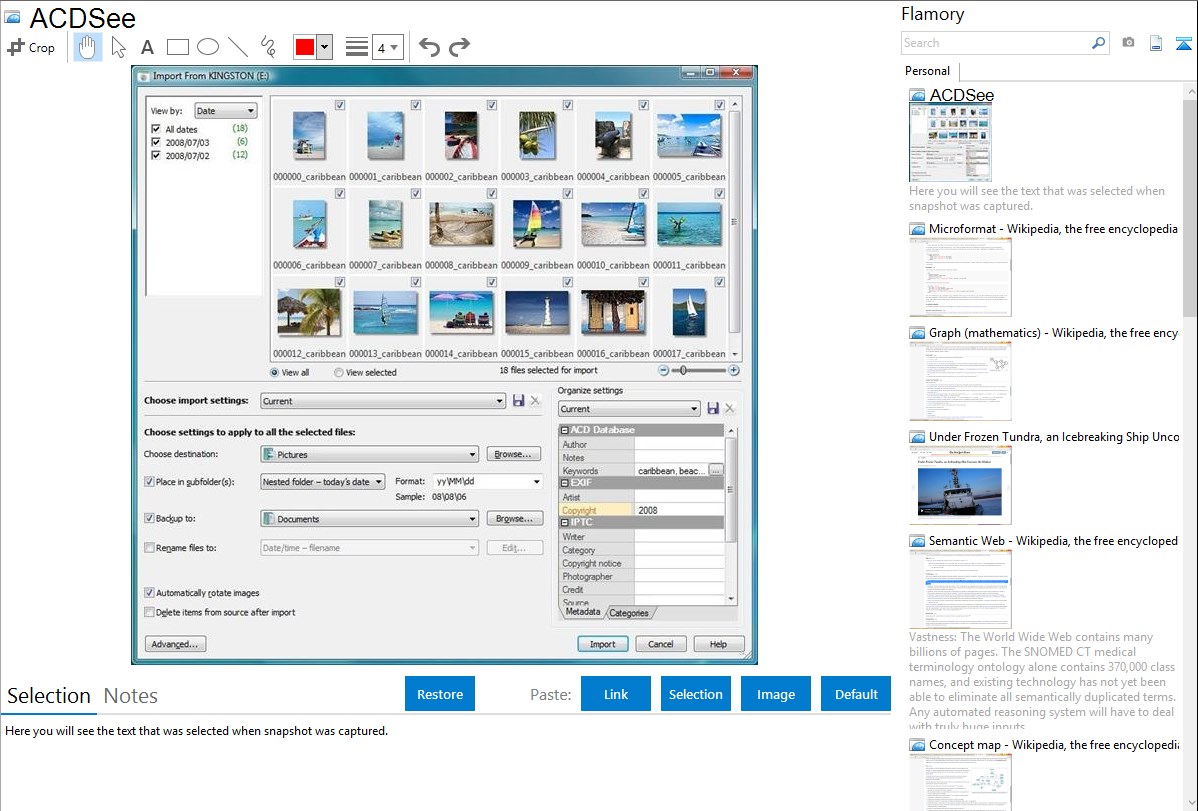The width and height of the screenshot is (1198, 811).
Task: Click the Semantic Web snapshot entry icon
Action: point(917,541)
